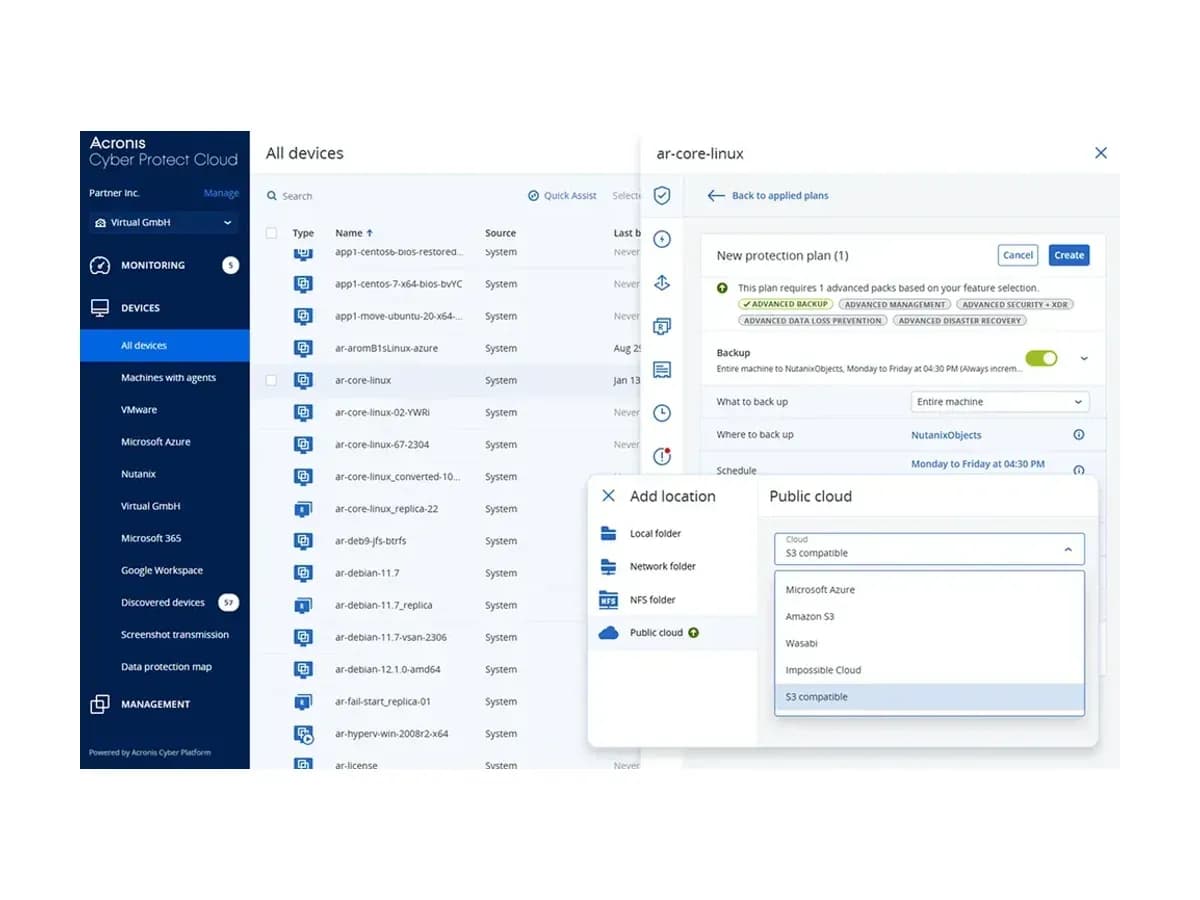Click the Virtual GmbH tenant icon

100,223
